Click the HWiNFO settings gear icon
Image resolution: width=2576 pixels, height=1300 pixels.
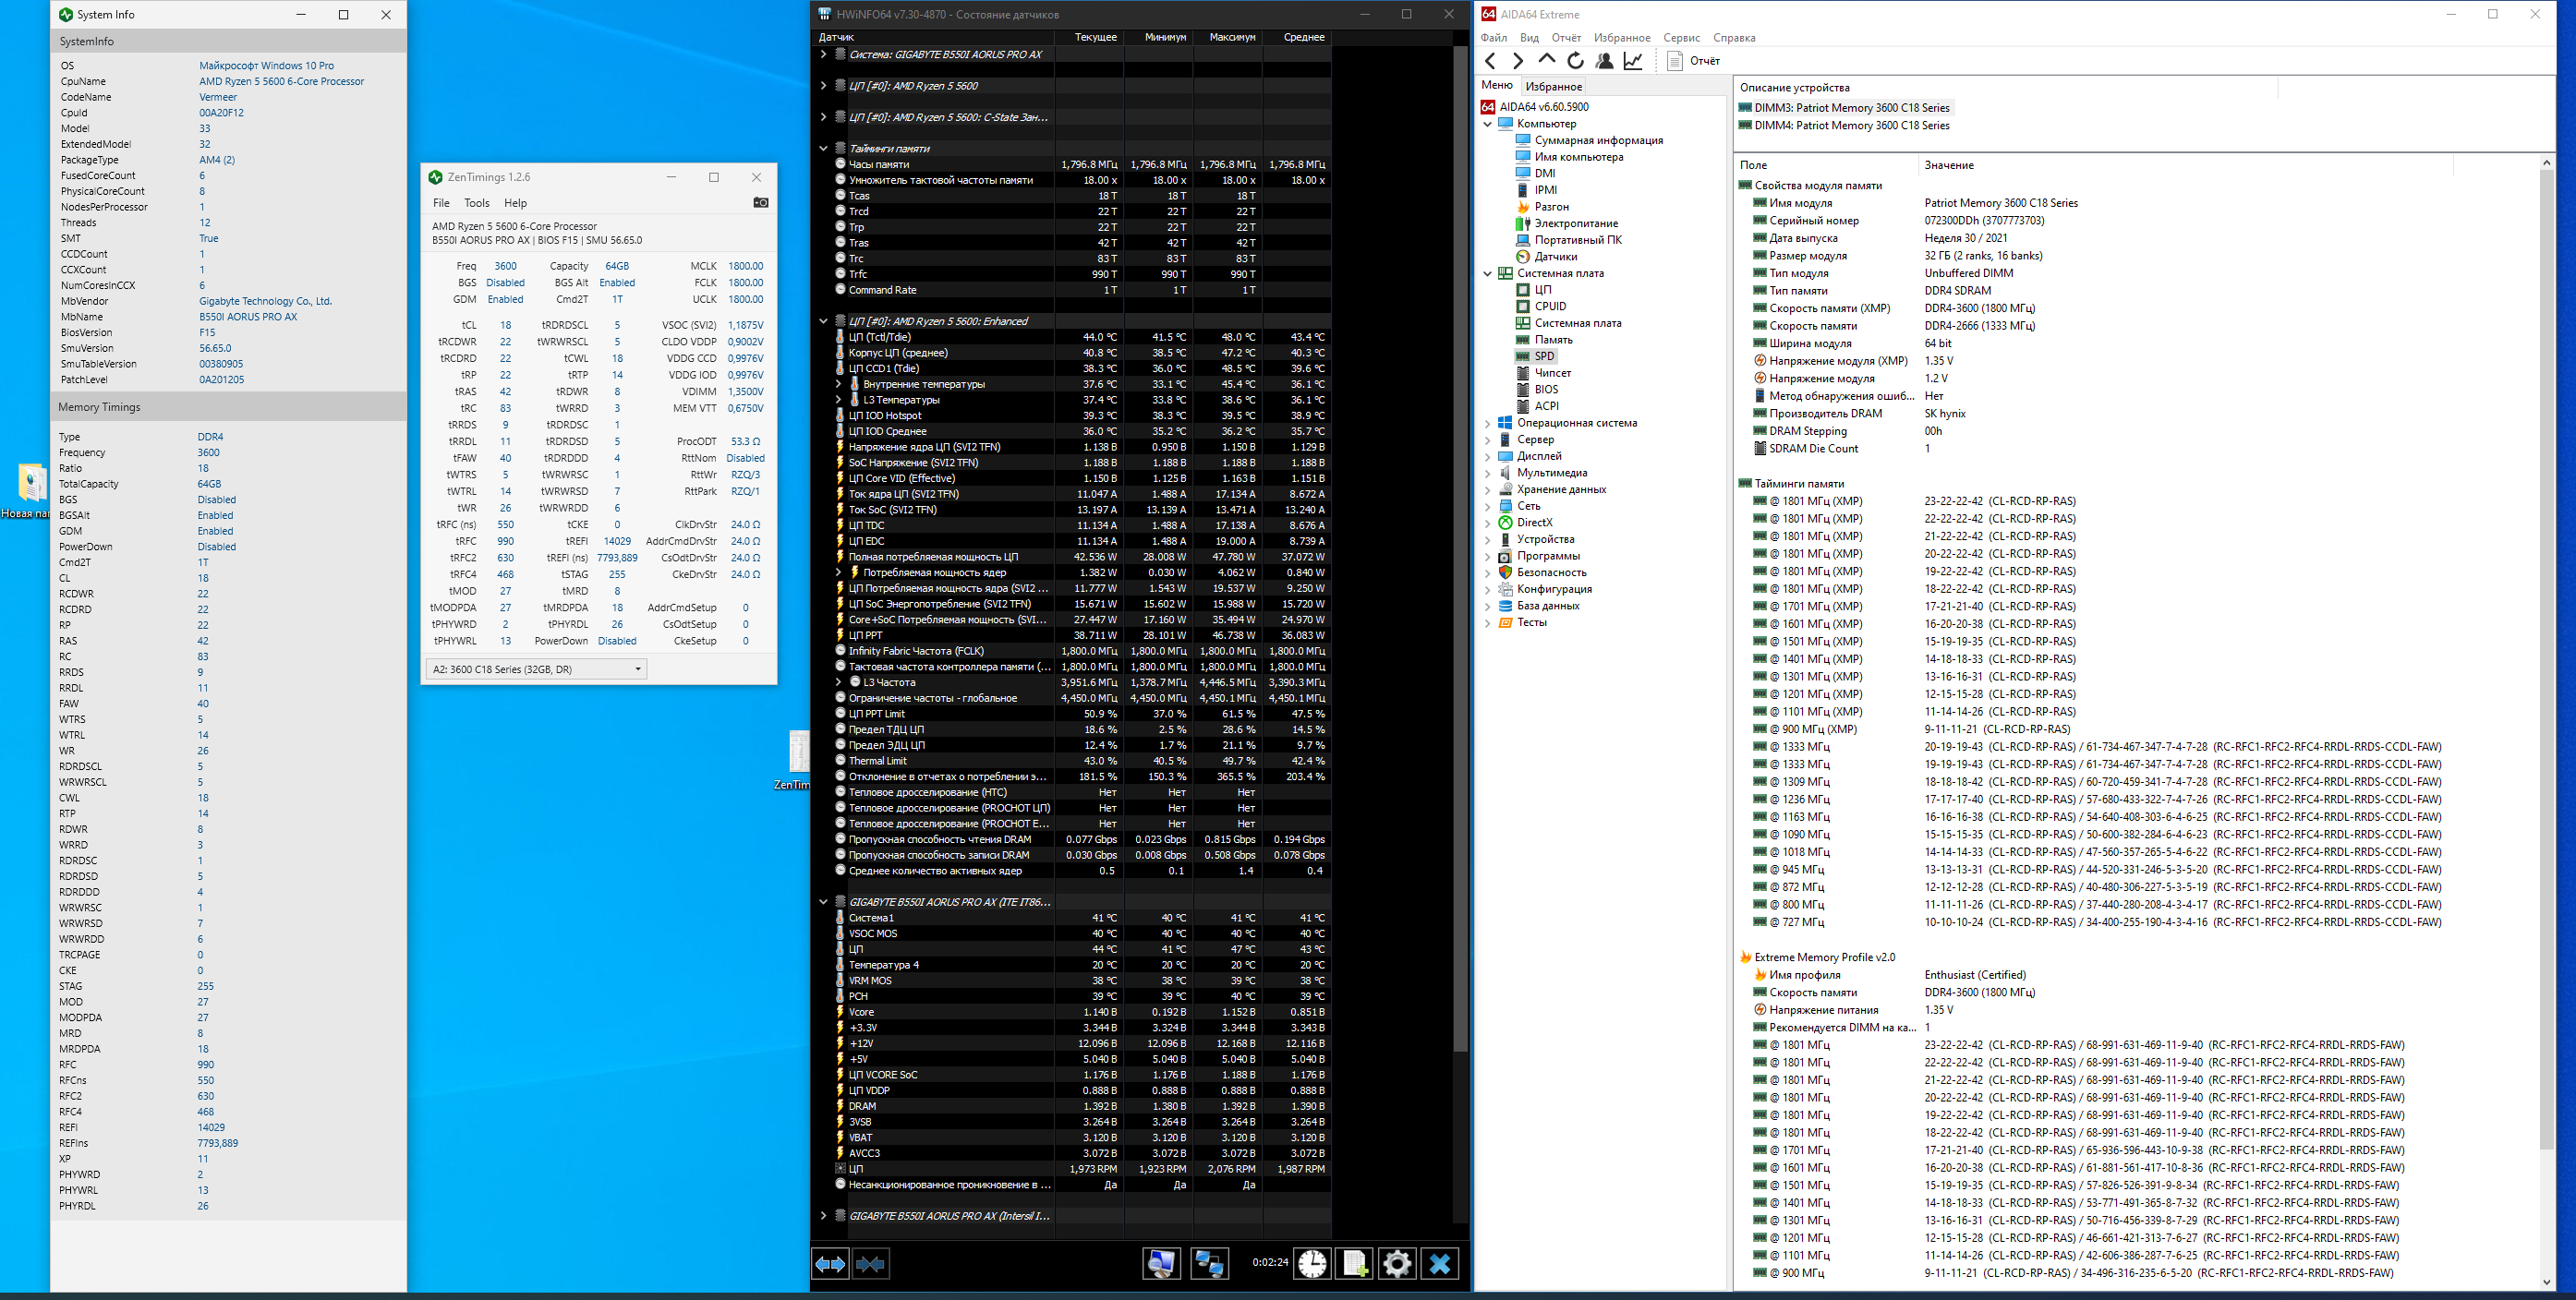tap(1396, 1263)
